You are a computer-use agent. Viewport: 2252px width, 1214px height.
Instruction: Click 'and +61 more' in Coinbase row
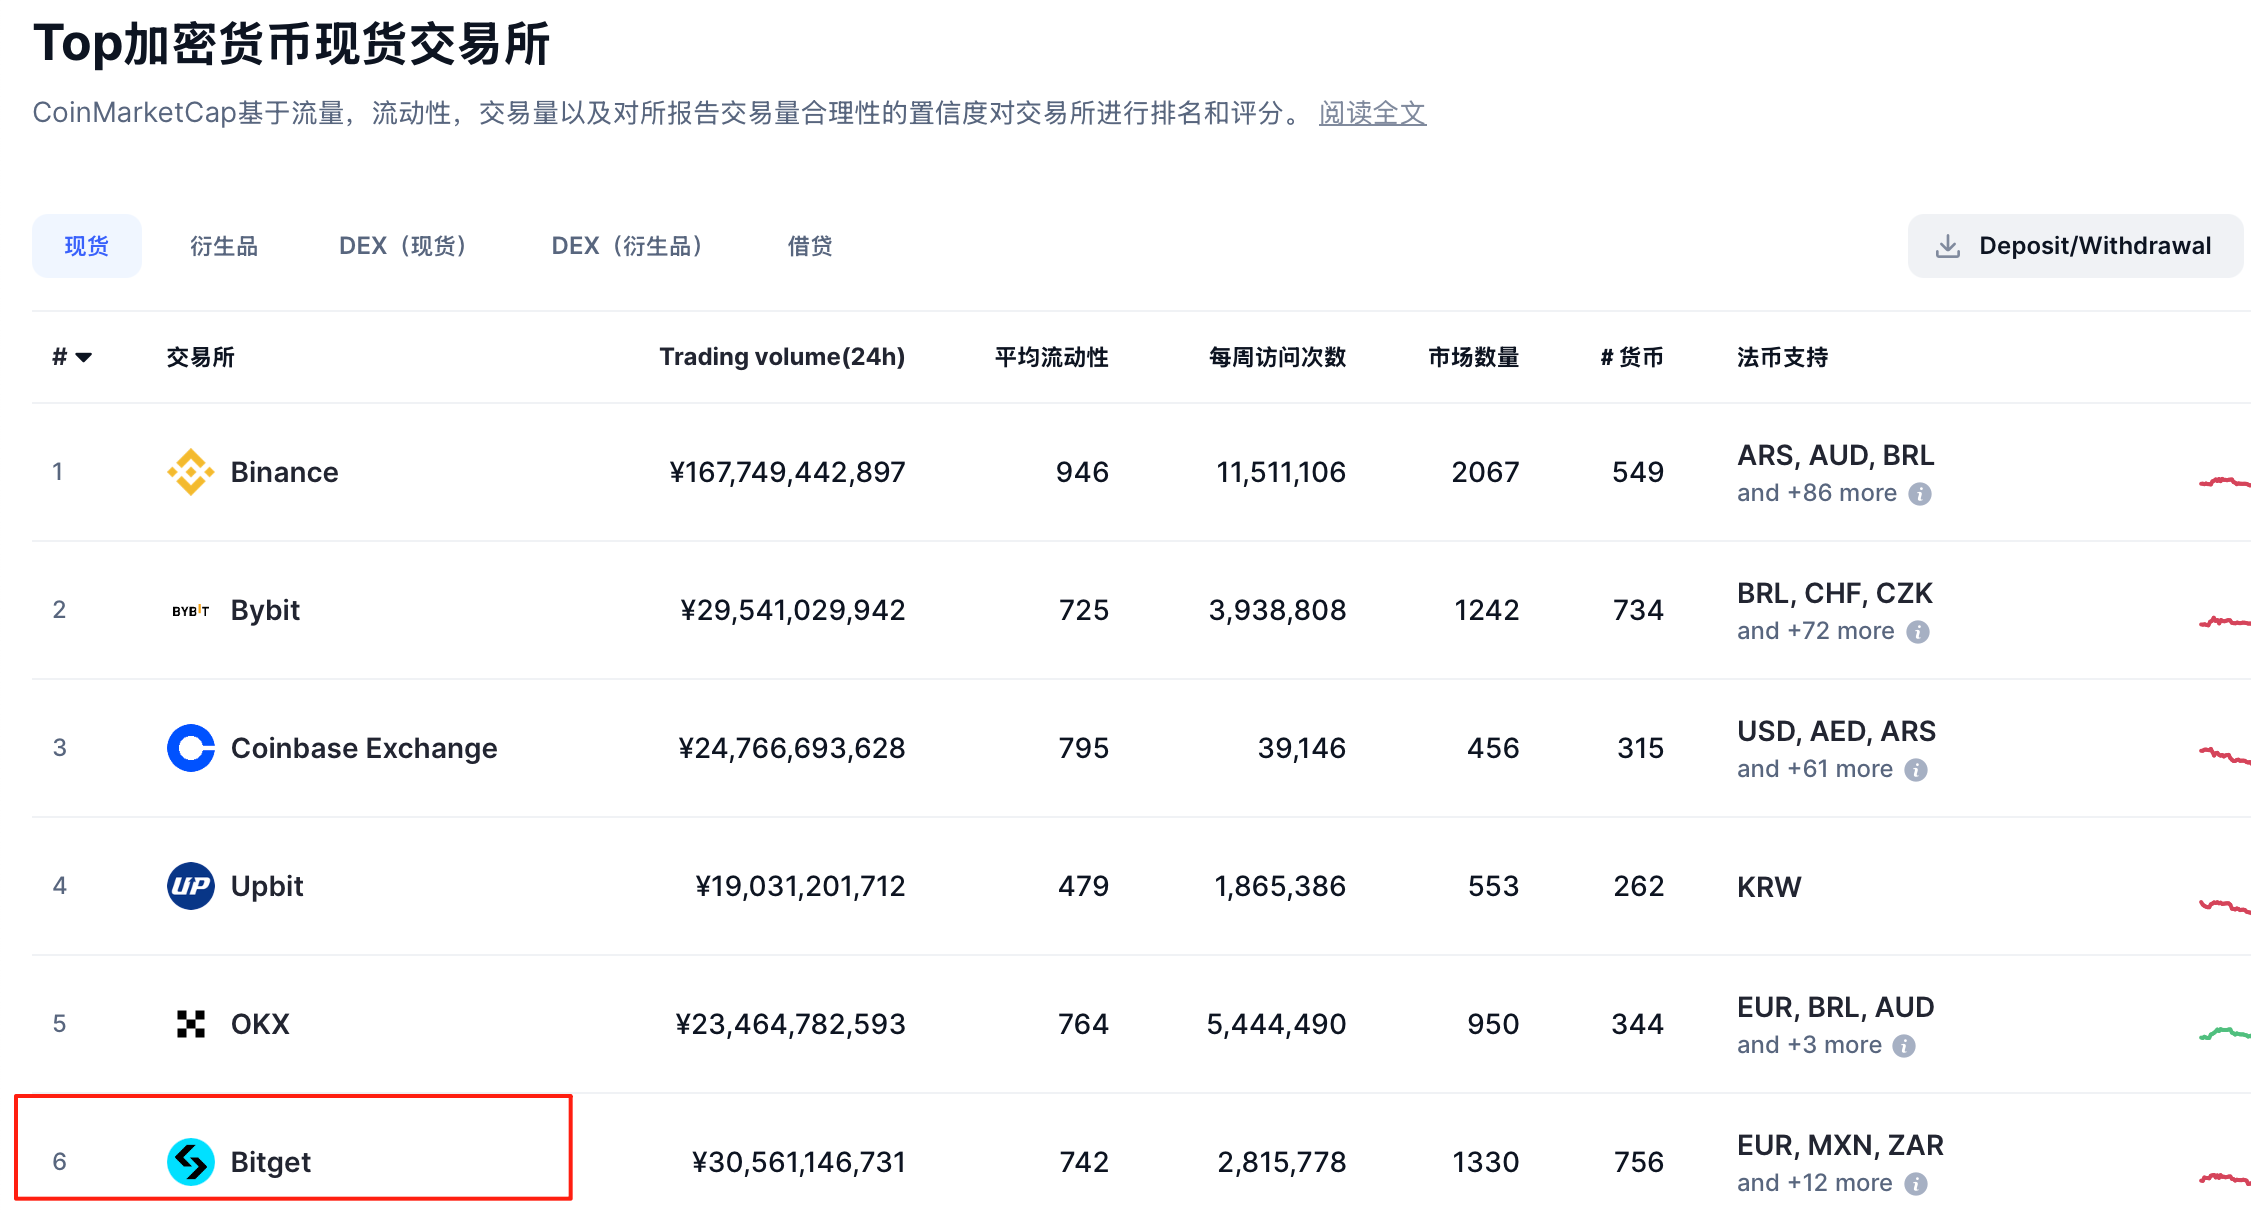click(1815, 769)
